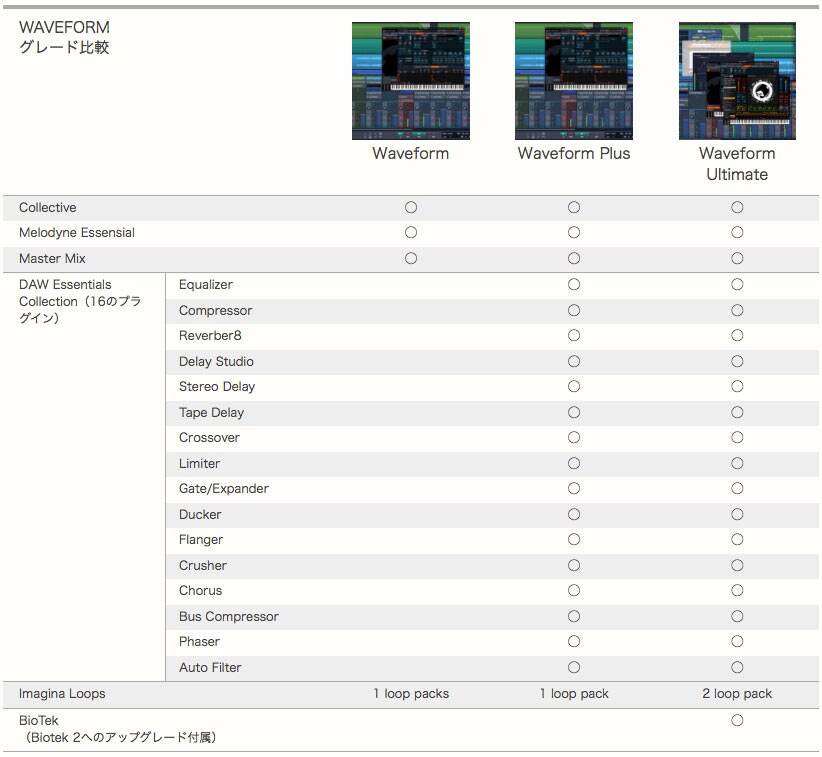
Task: Click the 'Bus Compressor' plugin row
Action: coord(492,617)
